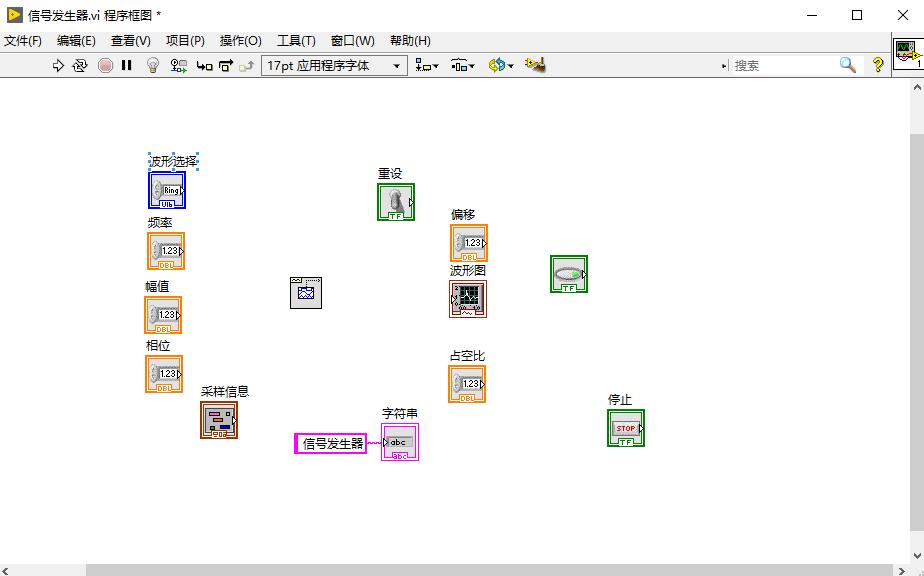This screenshot has width=924, height=576.
Task: Open the Reorder dropdown
Action: [x=501, y=65]
